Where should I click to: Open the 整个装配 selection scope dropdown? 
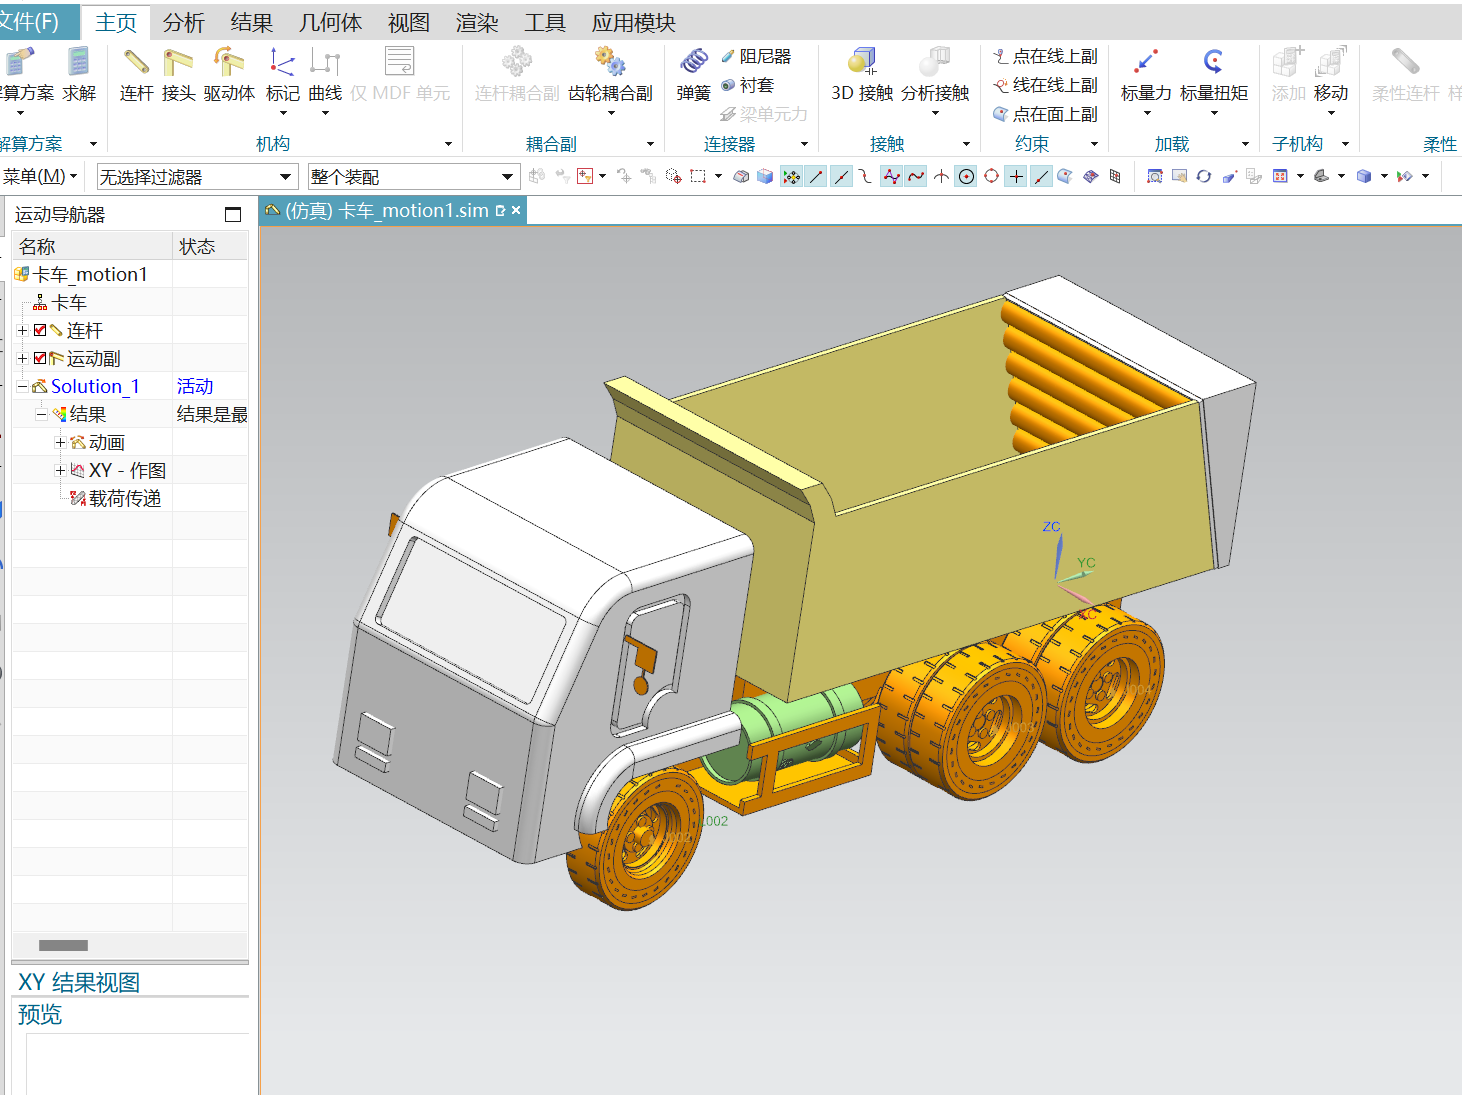(413, 177)
